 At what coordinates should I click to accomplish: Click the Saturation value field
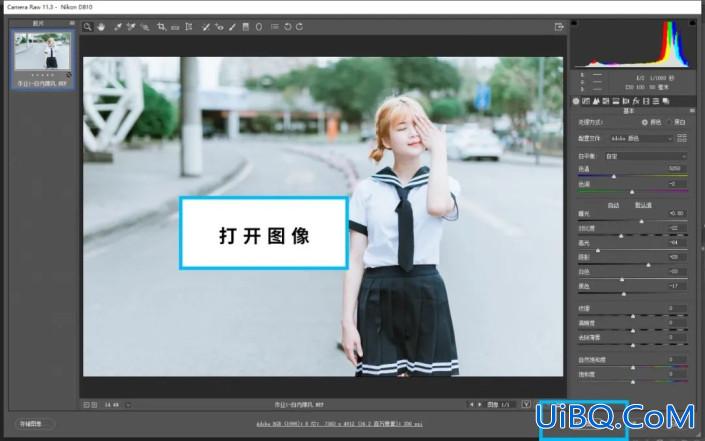676,374
